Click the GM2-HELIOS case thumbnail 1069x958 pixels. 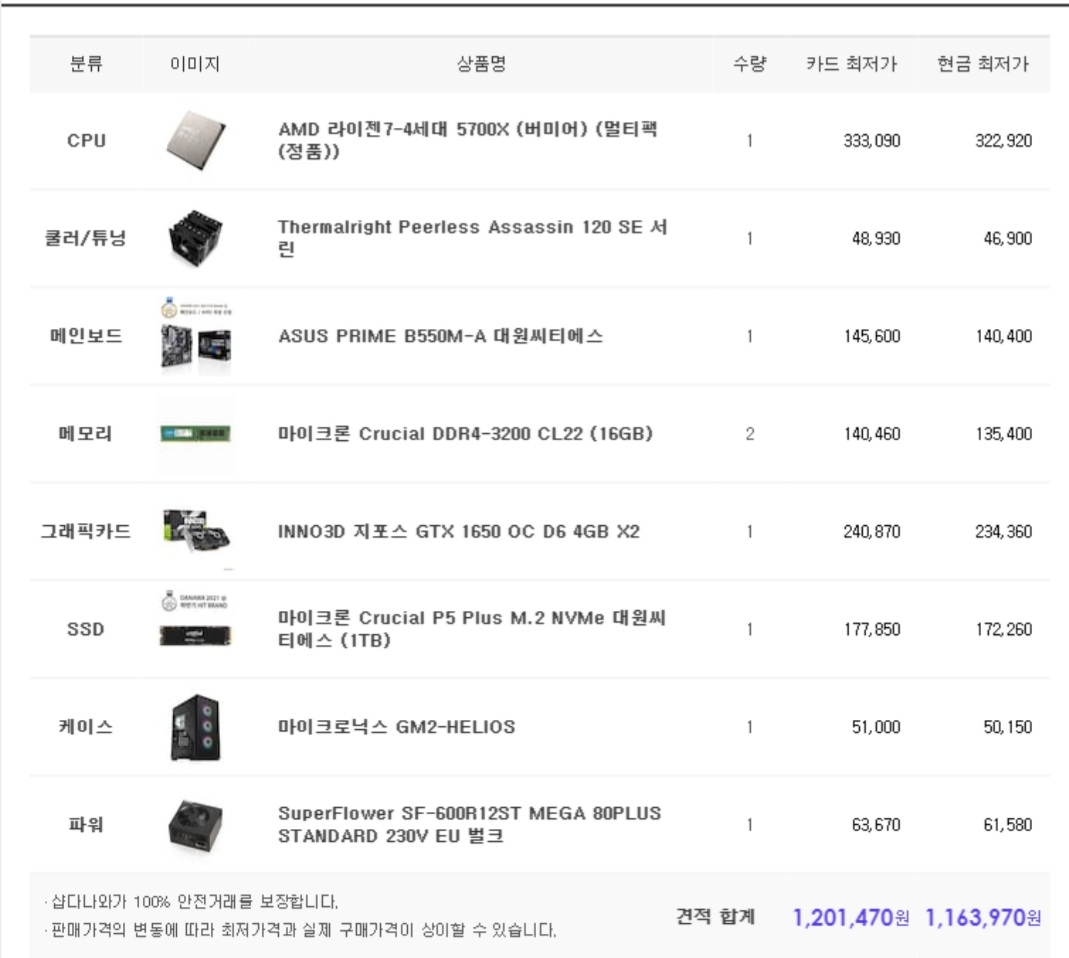pyautogui.click(x=196, y=727)
